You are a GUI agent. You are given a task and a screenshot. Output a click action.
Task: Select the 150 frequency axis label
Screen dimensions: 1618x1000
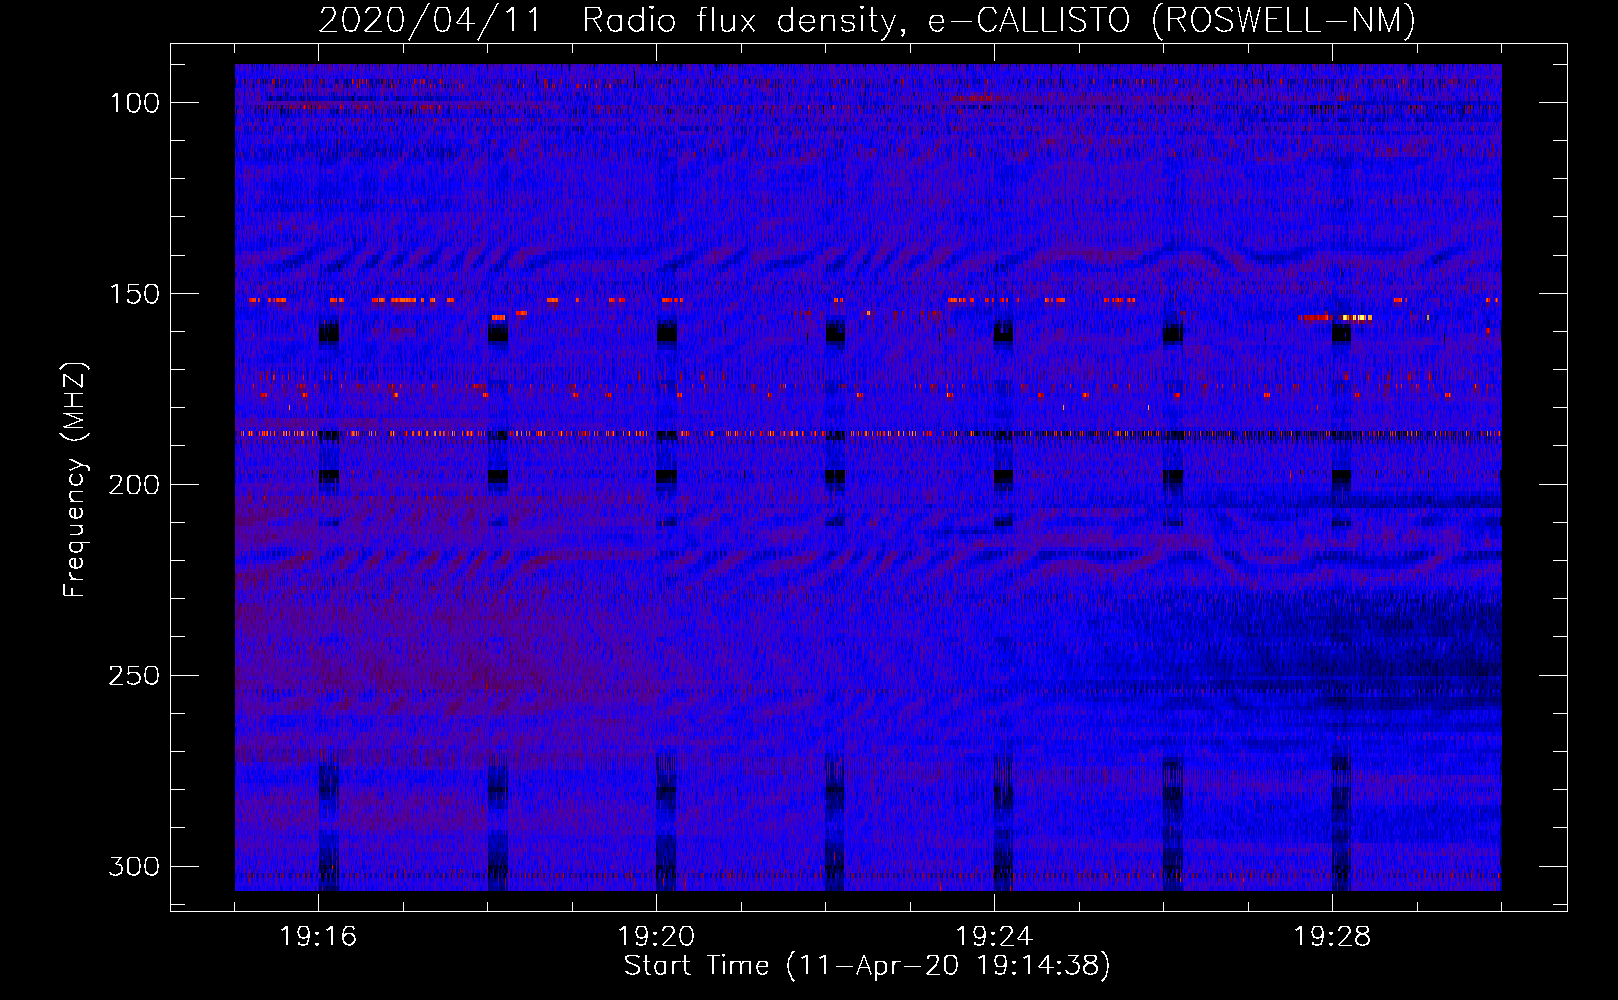tap(133, 294)
